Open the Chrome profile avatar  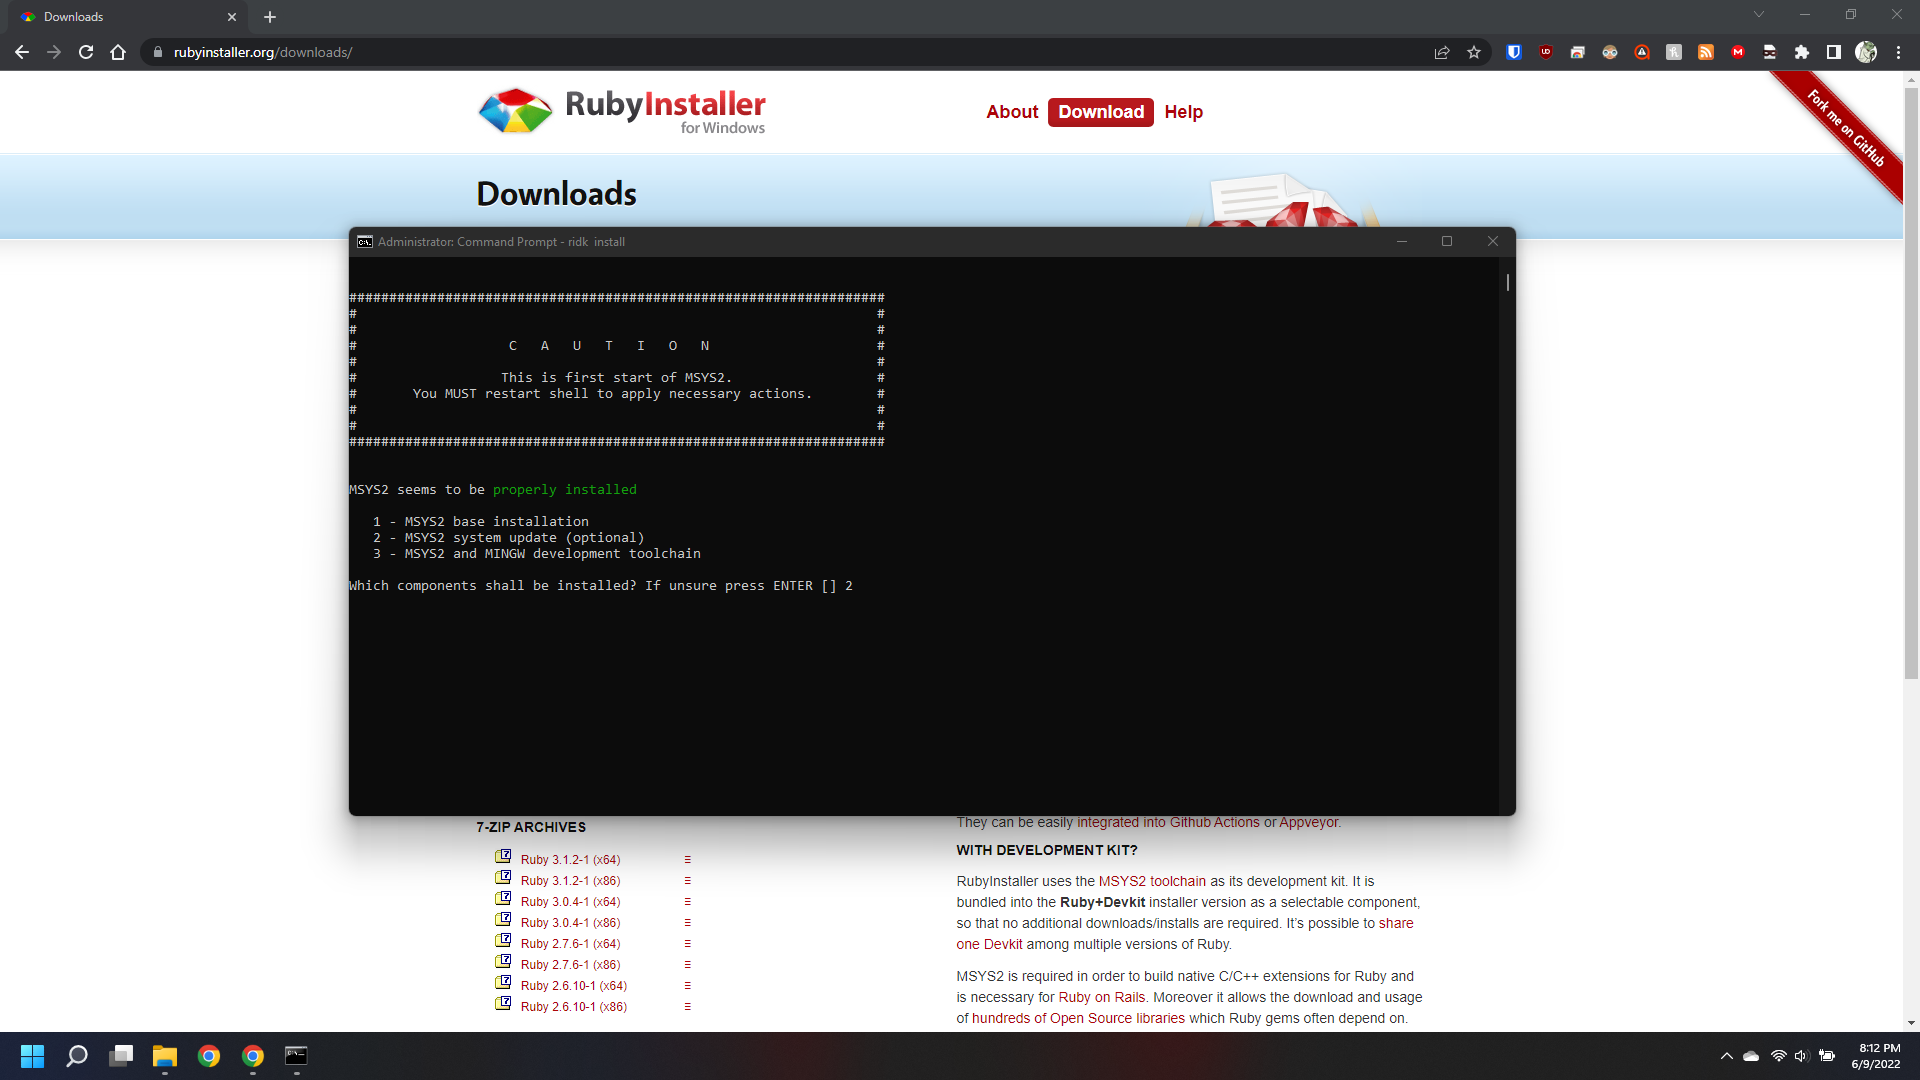pyautogui.click(x=1866, y=52)
